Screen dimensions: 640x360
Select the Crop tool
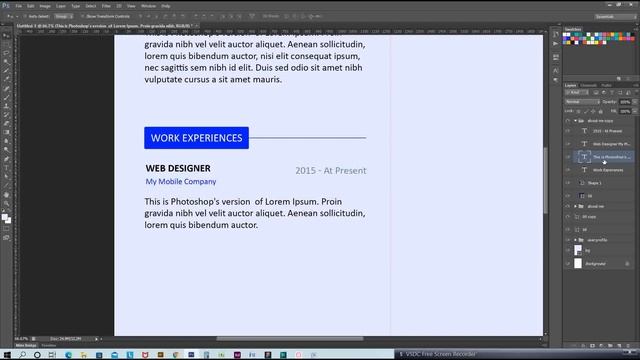point(6,71)
